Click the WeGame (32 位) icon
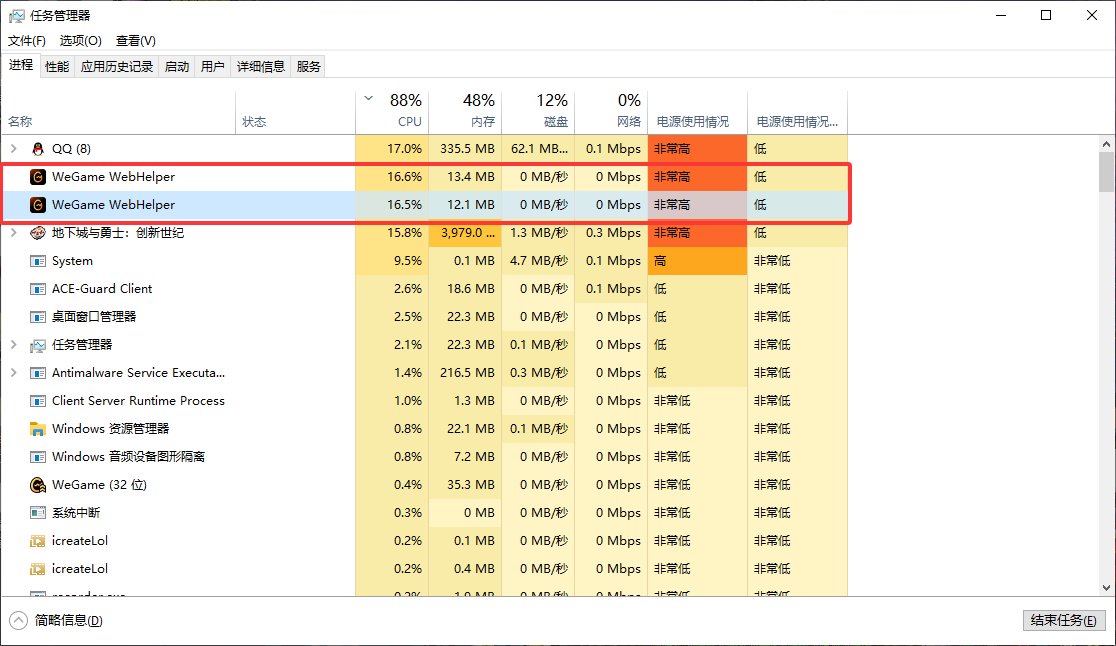Screen dimensions: 1116x646 point(38,485)
